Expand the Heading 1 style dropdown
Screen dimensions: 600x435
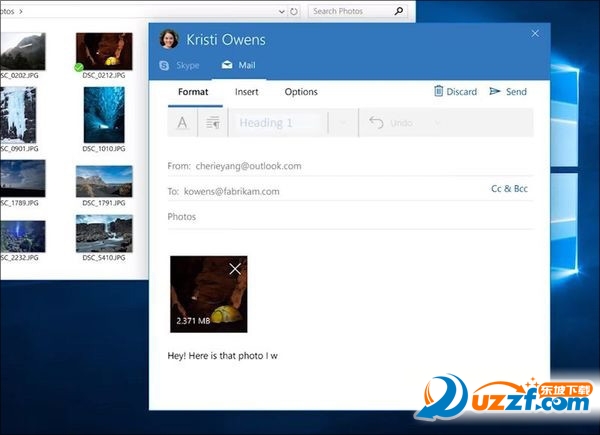coord(343,123)
